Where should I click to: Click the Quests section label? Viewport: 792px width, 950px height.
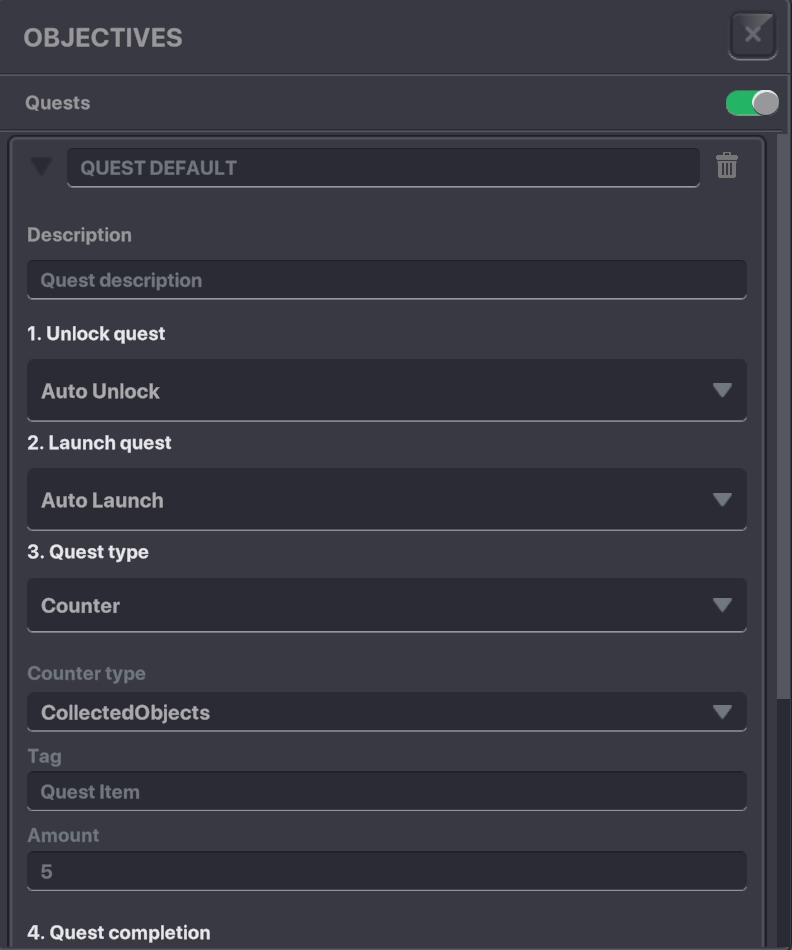point(57,103)
